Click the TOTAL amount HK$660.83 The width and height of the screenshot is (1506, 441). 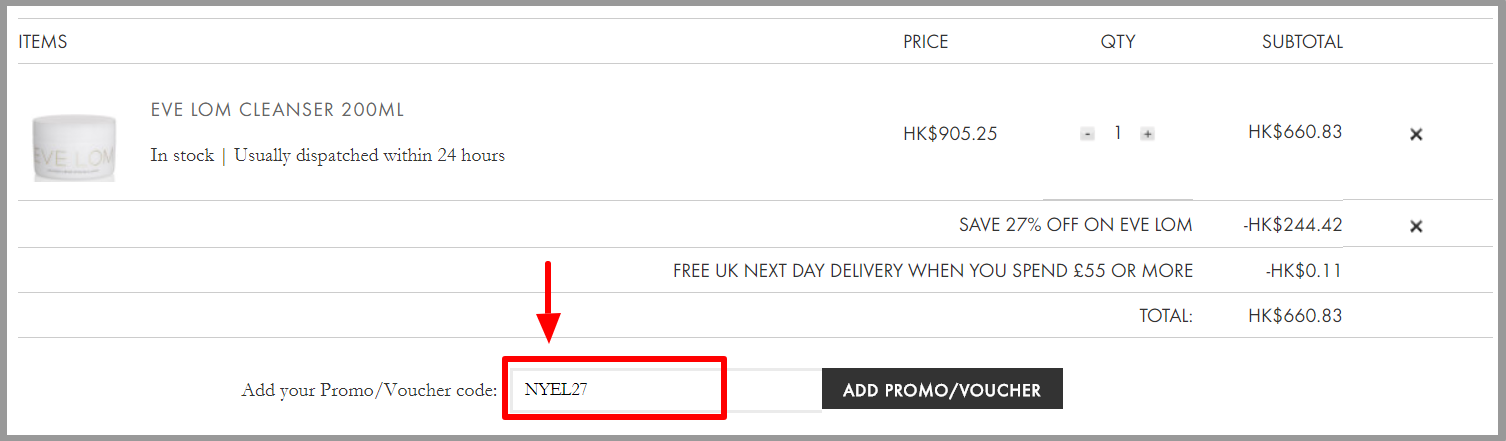point(1295,316)
